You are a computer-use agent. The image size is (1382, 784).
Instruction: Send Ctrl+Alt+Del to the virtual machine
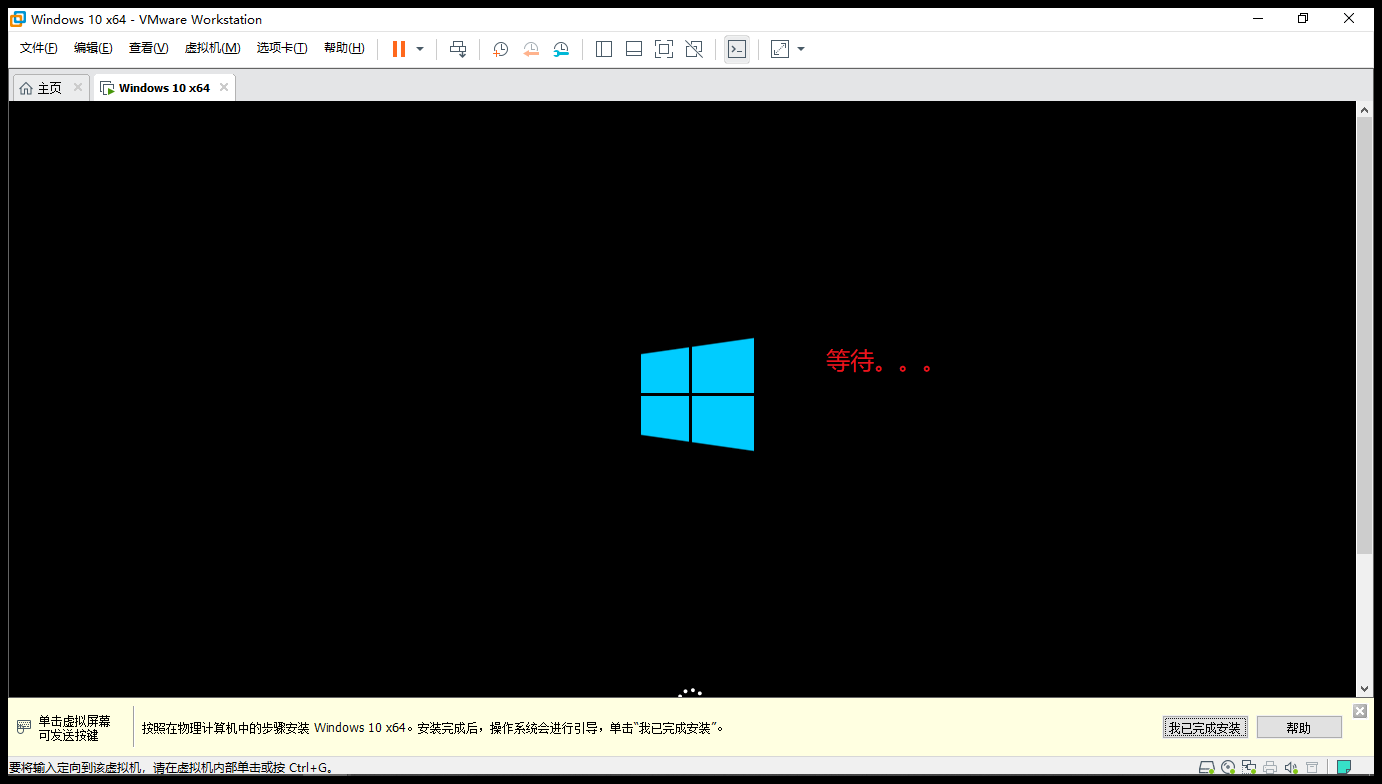(x=458, y=49)
